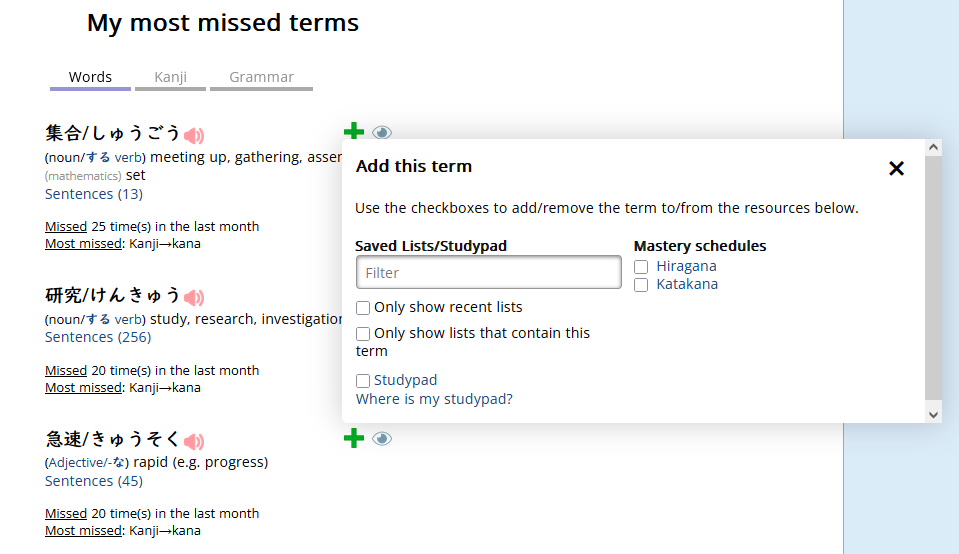The image size is (959, 554).
Task: Check Only show lists that contain this term
Action: click(x=363, y=334)
